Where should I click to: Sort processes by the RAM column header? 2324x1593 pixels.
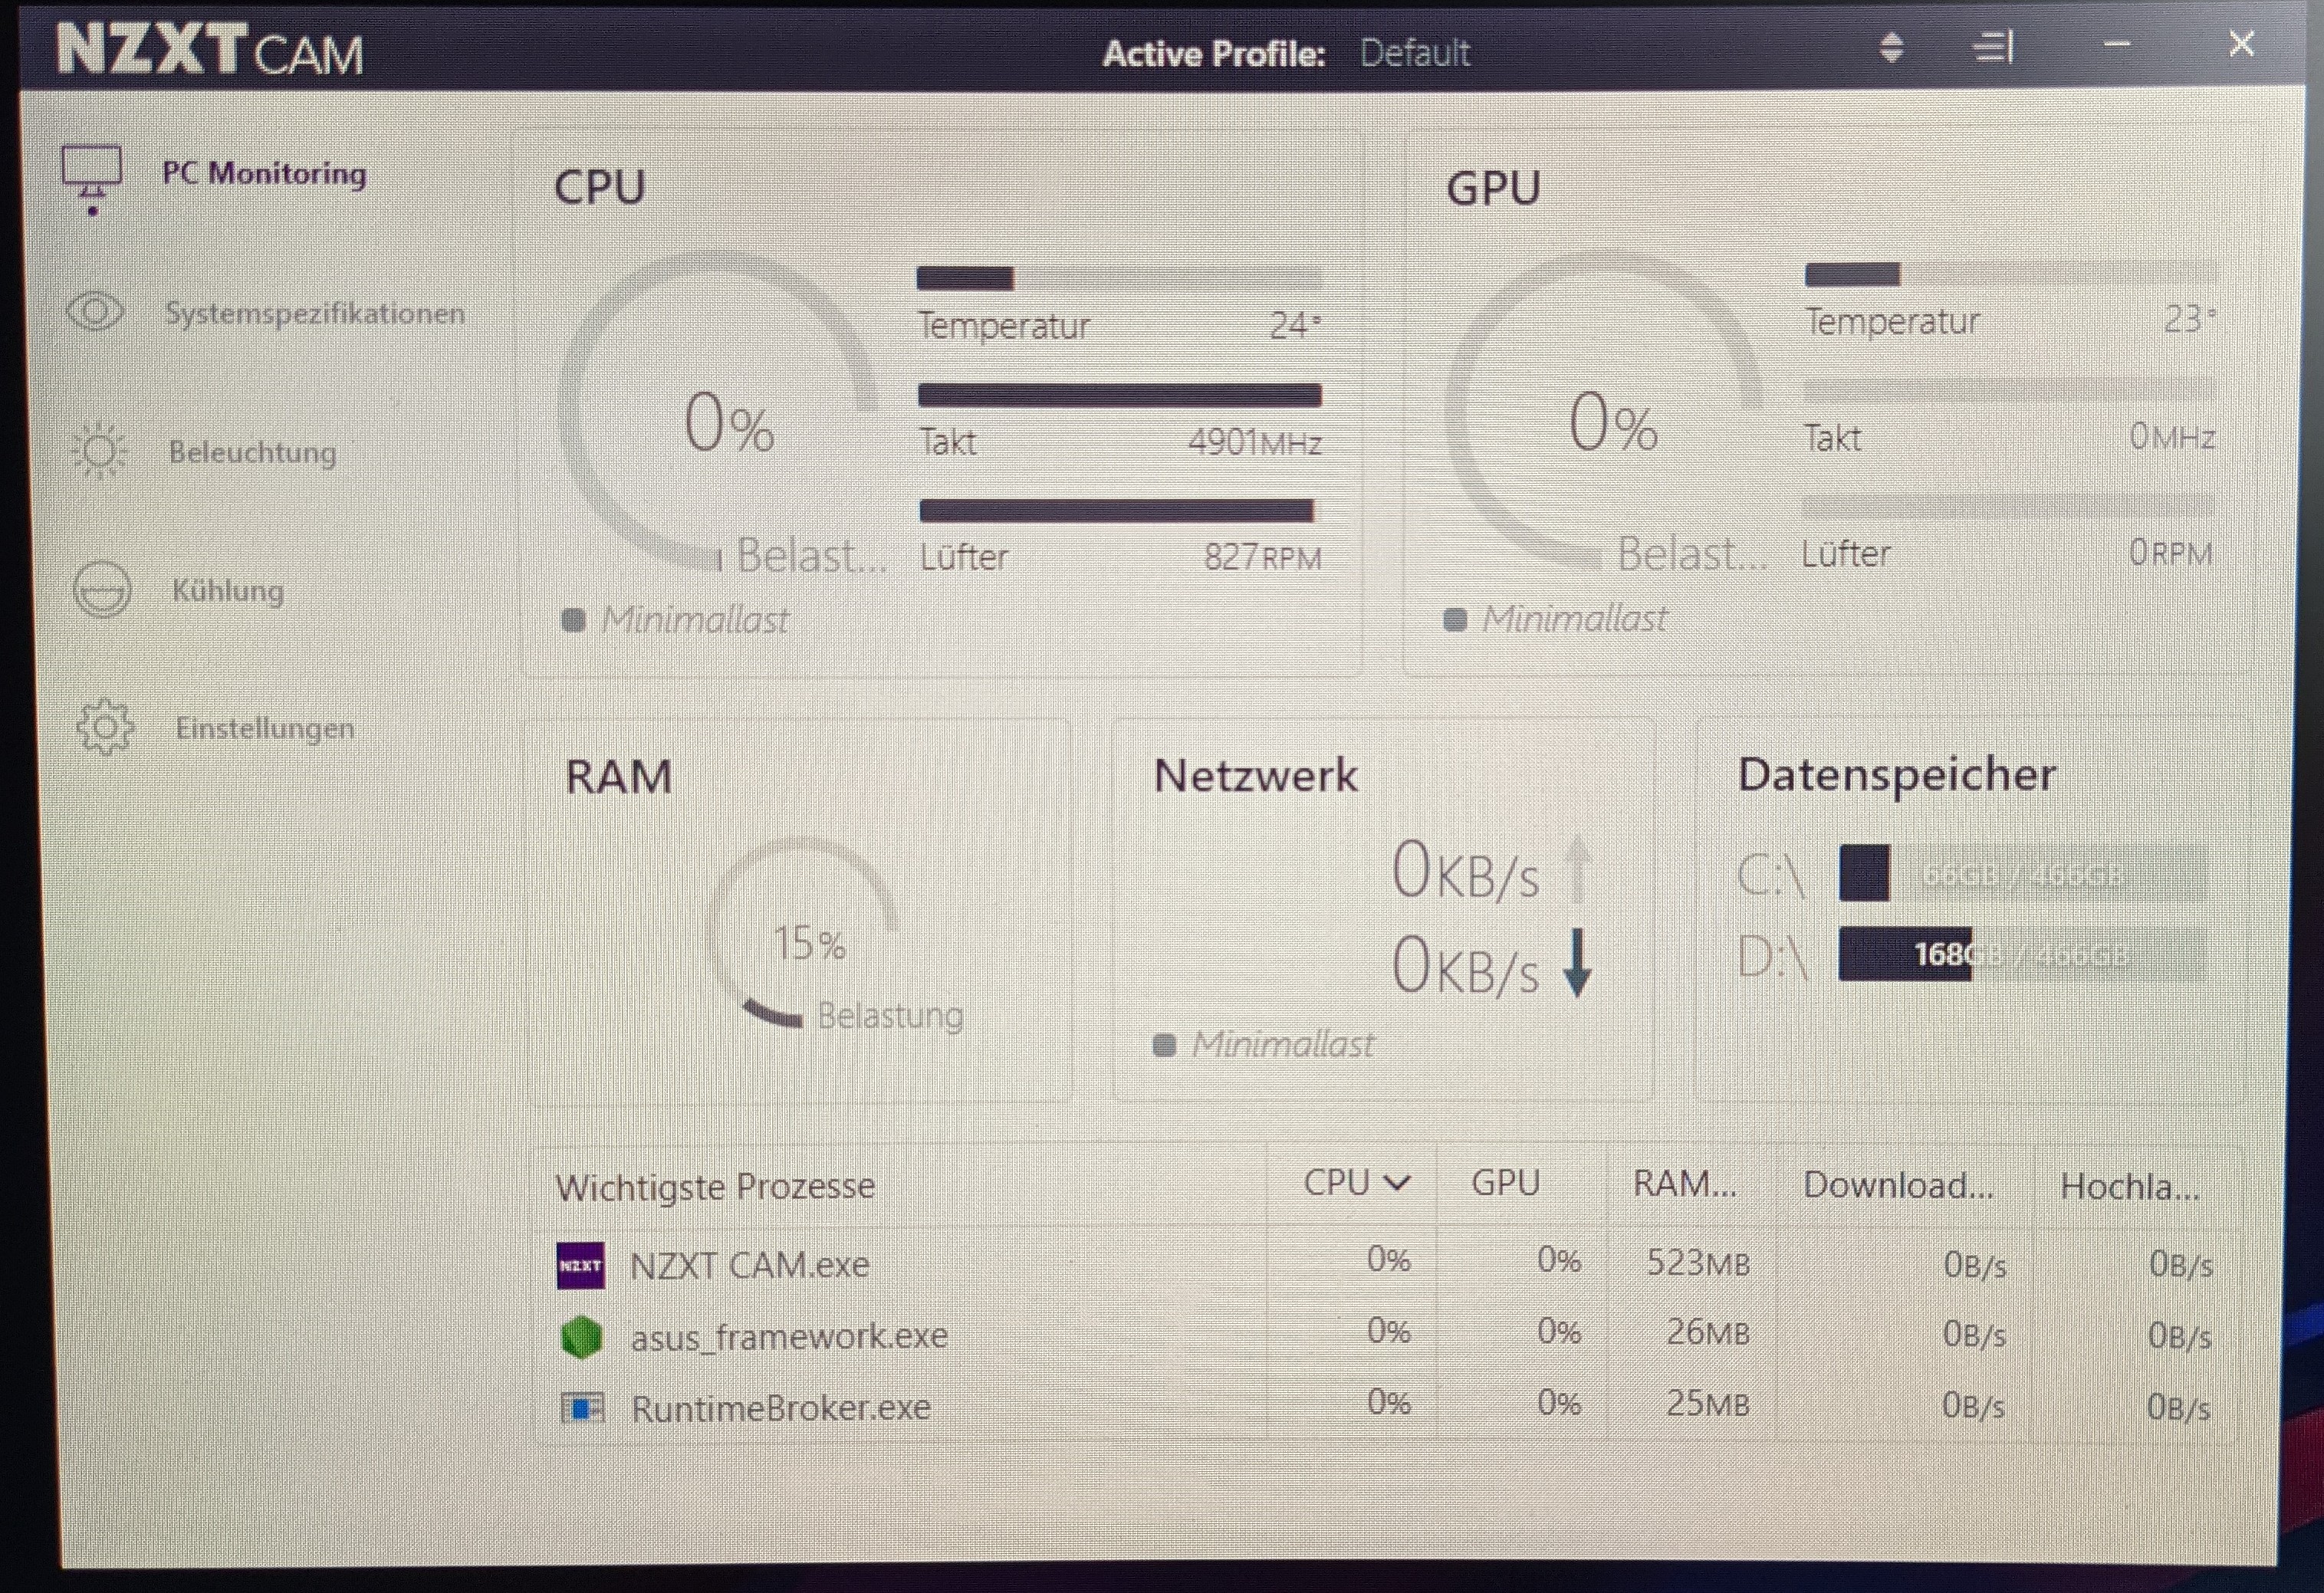pos(1685,1184)
